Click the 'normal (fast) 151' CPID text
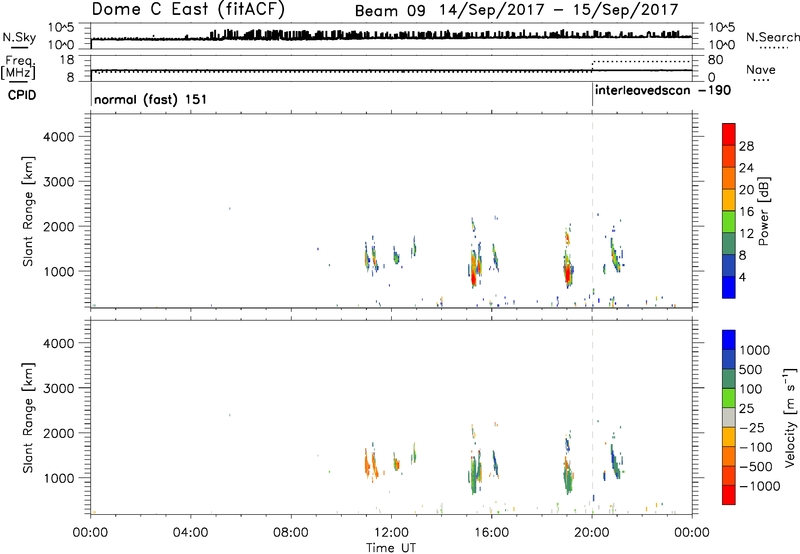Viewport: 800px width, 554px height. pos(151,99)
